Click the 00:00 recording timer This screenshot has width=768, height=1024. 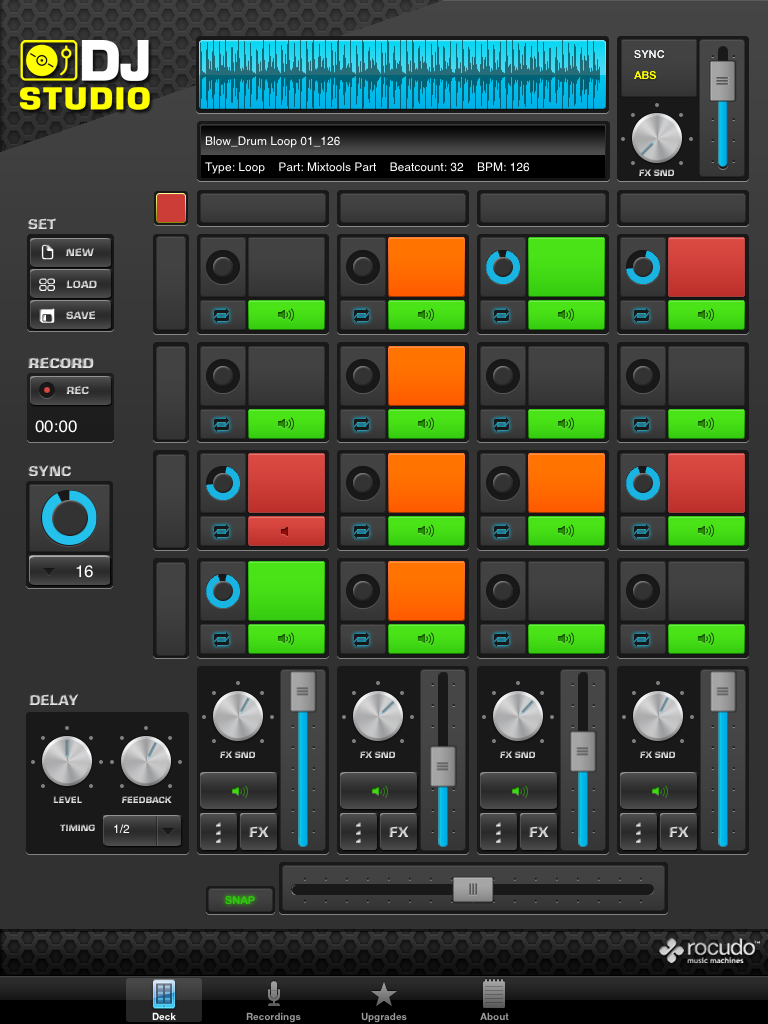tap(56, 426)
